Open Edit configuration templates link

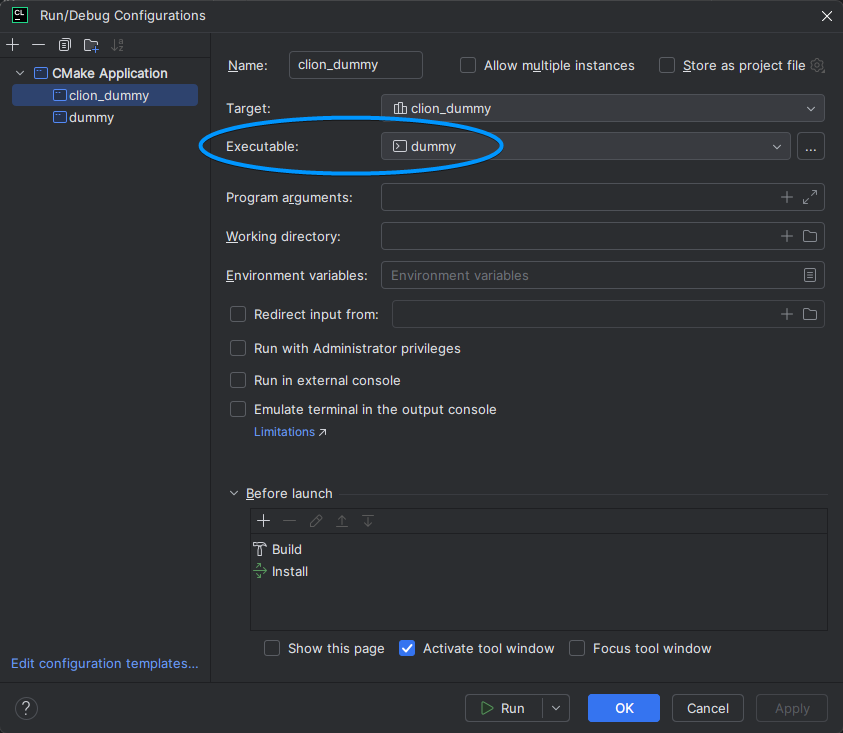point(105,663)
